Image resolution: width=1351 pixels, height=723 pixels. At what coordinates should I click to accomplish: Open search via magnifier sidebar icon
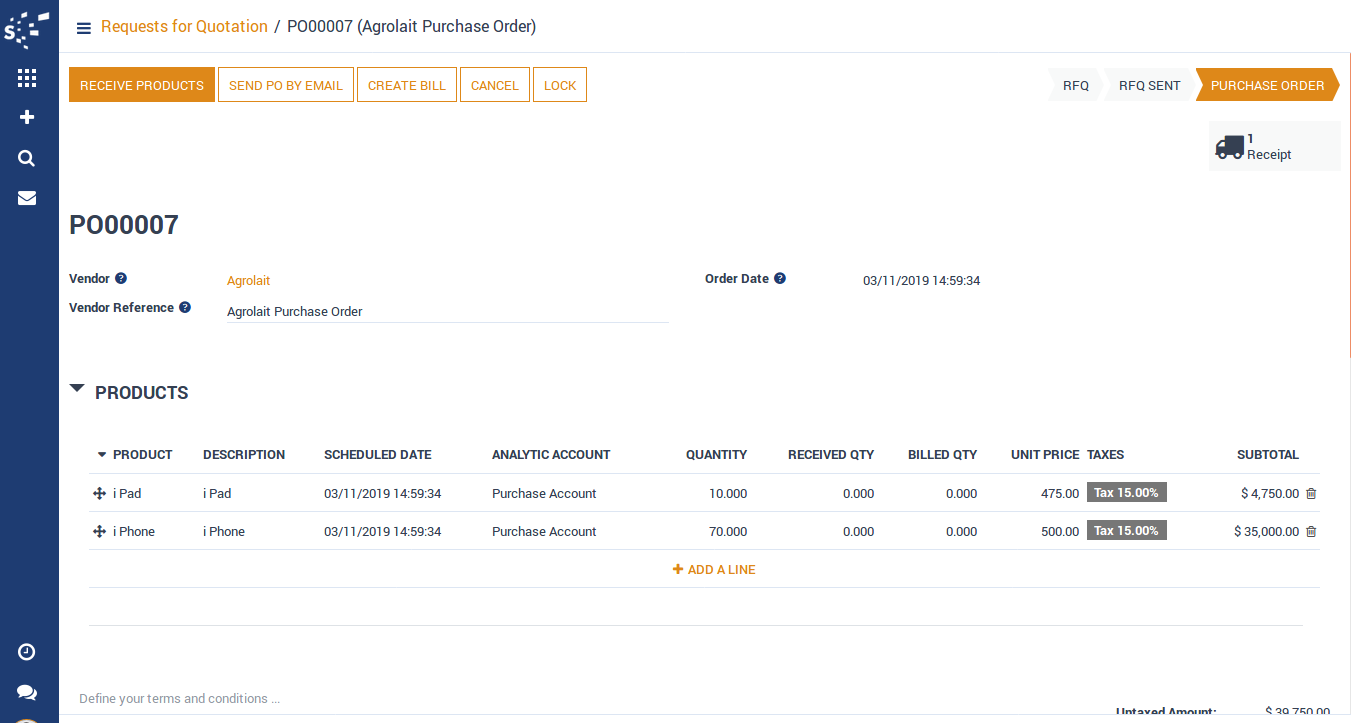click(x=27, y=158)
